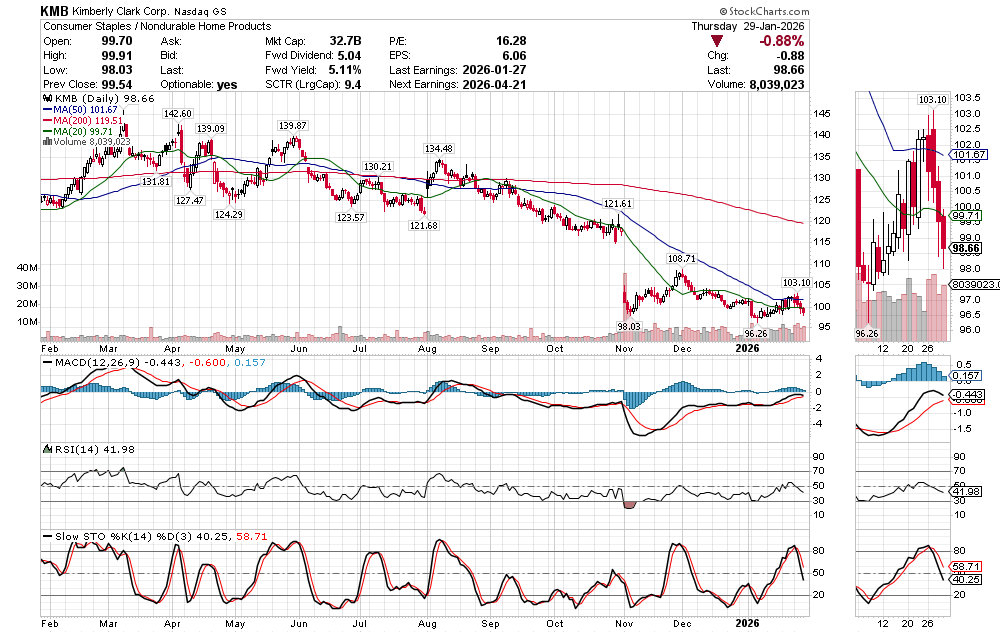Screen dimensions: 1000x633
Task: Click the green RSI(14) area icon
Action: pos(44,449)
